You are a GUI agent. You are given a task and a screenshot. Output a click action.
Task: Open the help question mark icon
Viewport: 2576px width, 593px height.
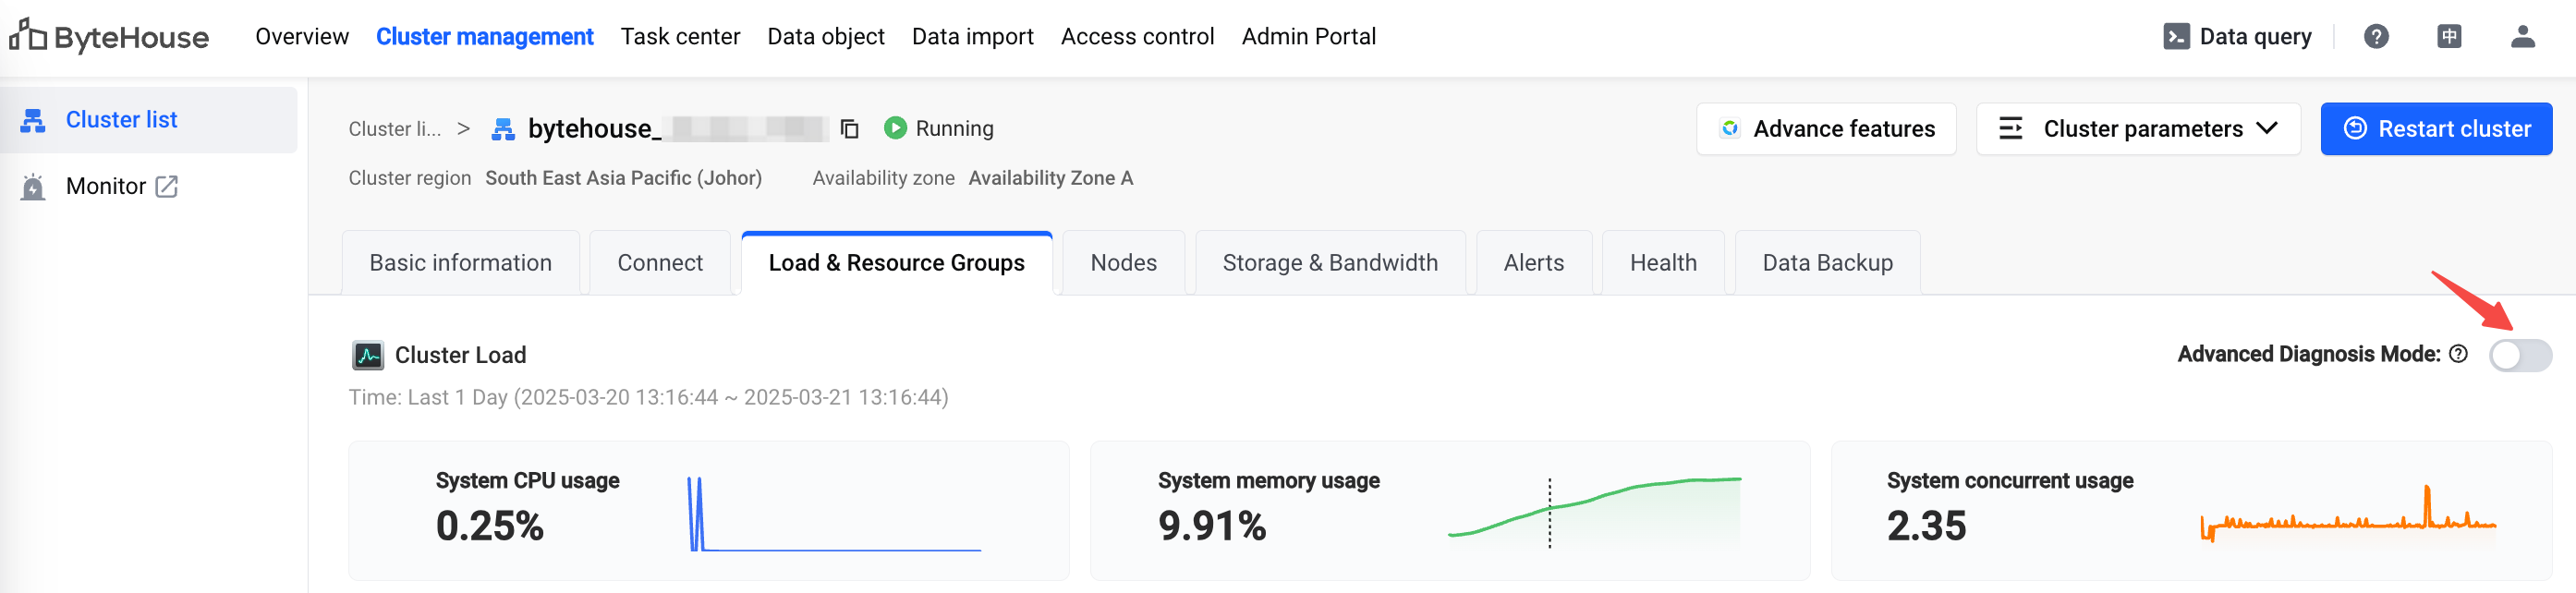pyautogui.click(x=2376, y=37)
